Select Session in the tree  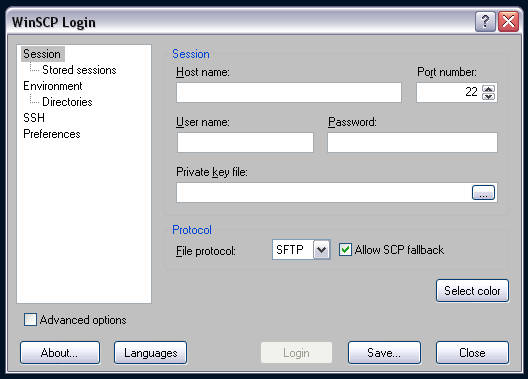click(42, 54)
